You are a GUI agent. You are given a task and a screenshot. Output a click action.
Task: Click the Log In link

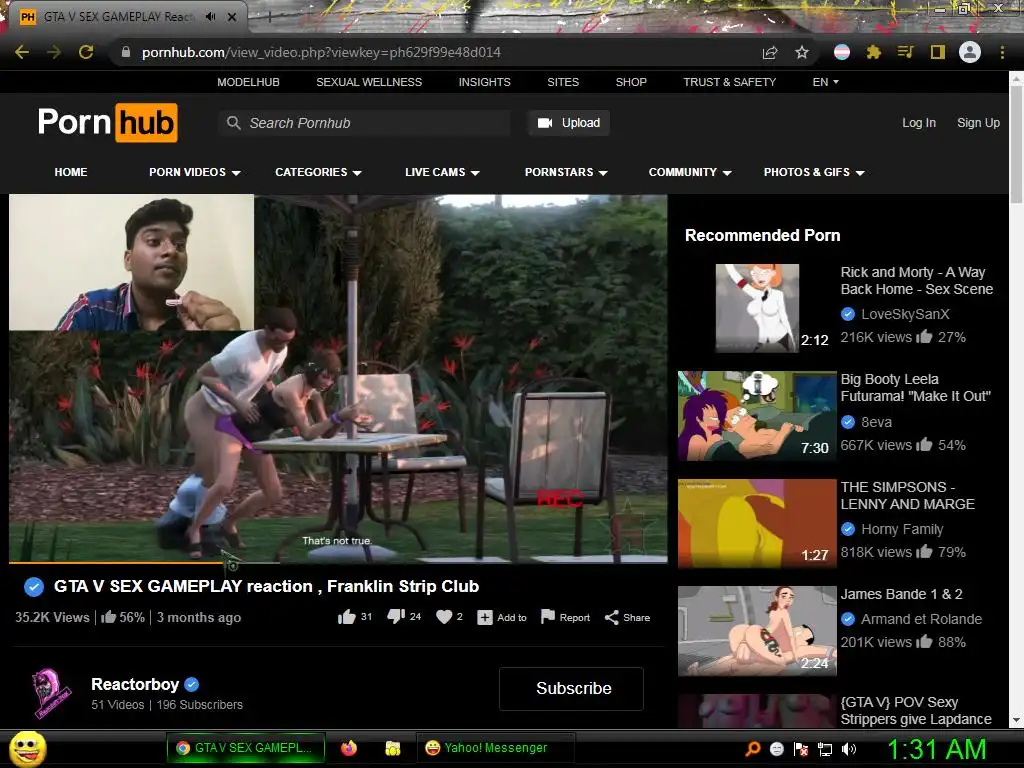919,123
